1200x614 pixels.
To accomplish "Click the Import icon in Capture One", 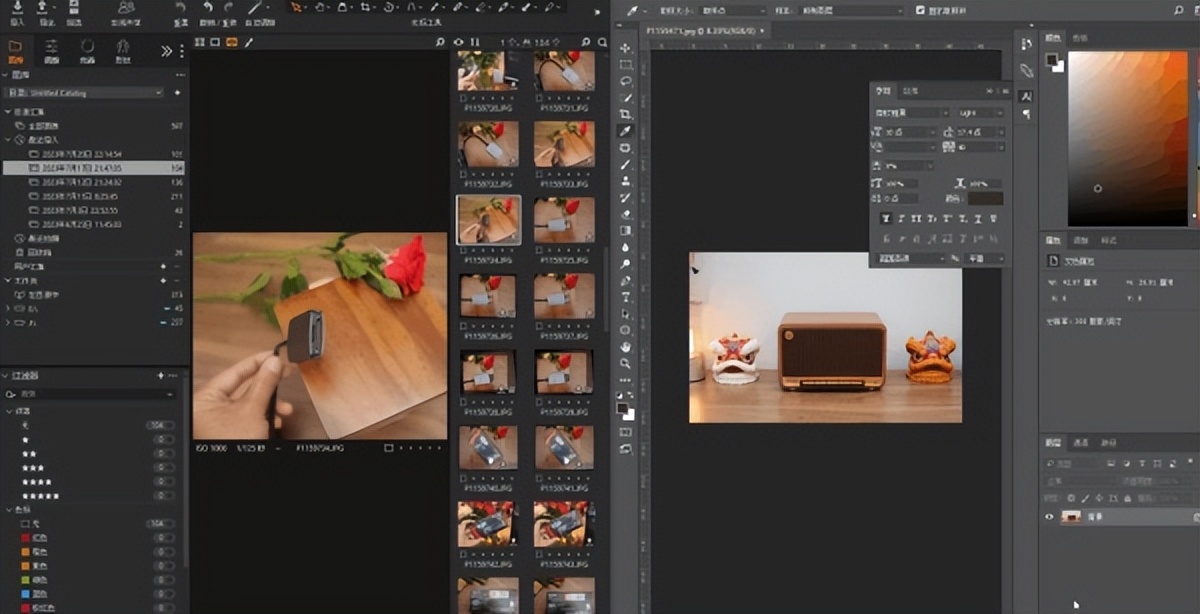I will 17,12.
